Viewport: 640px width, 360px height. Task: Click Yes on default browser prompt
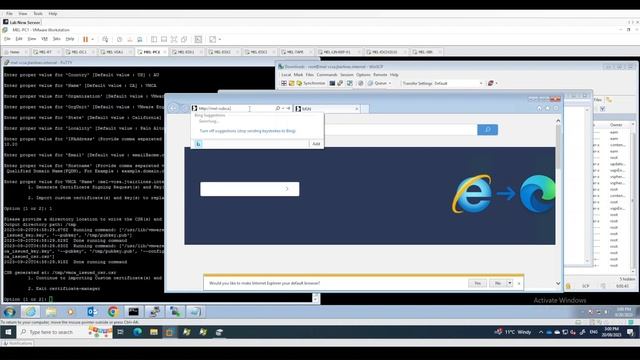point(477,283)
